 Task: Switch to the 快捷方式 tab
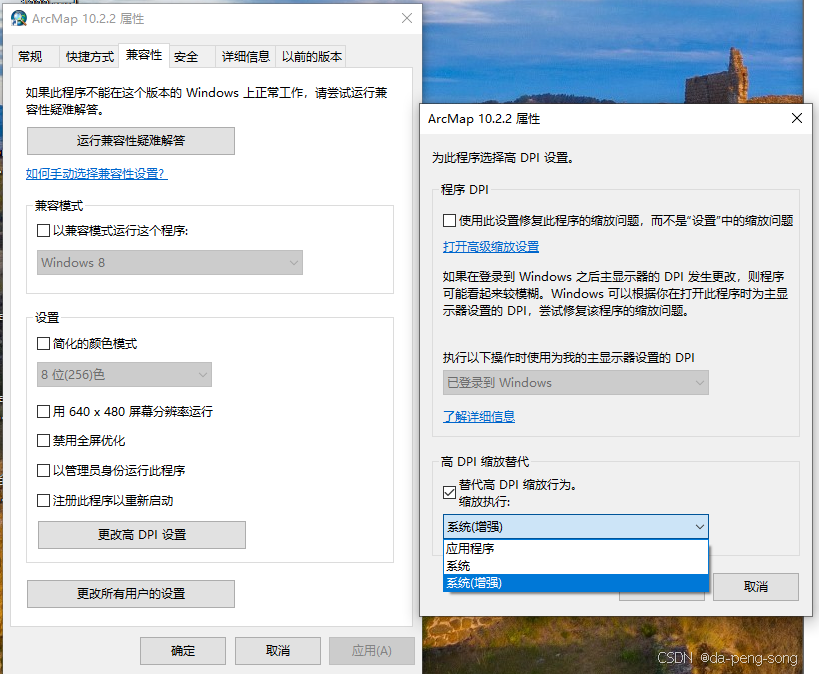tap(89, 56)
